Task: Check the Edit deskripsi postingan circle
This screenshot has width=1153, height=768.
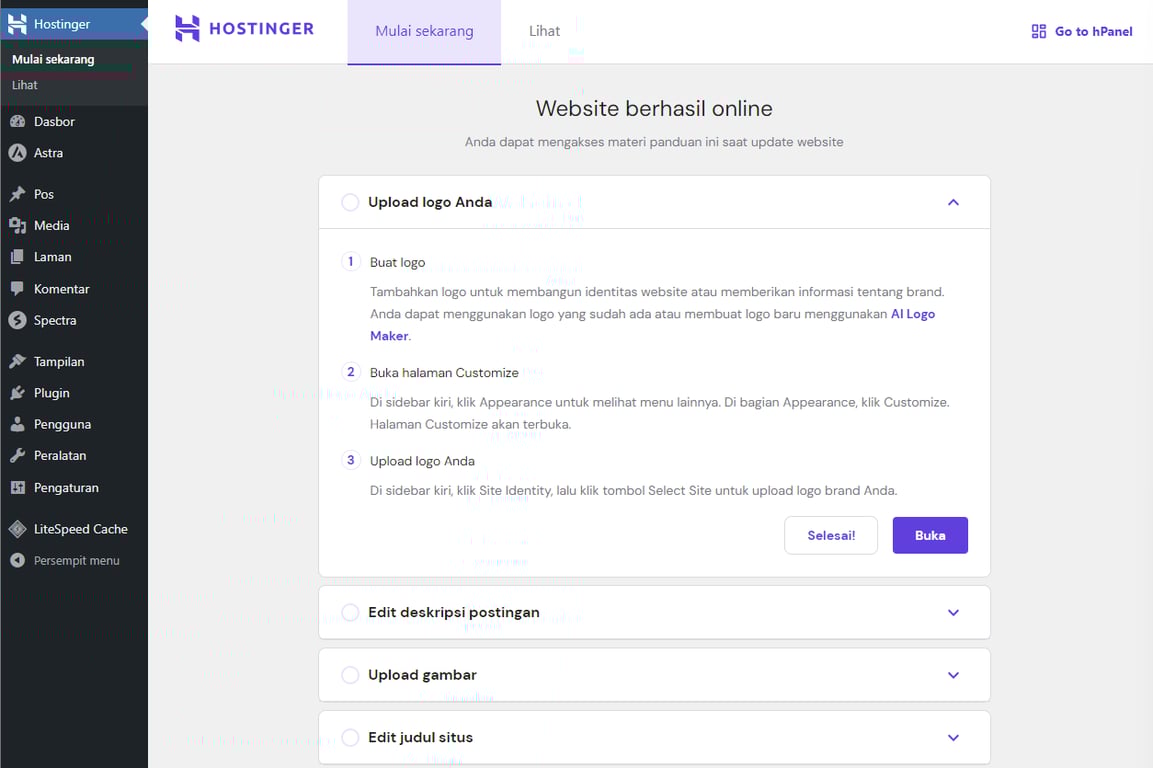Action: (x=350, y=612)
